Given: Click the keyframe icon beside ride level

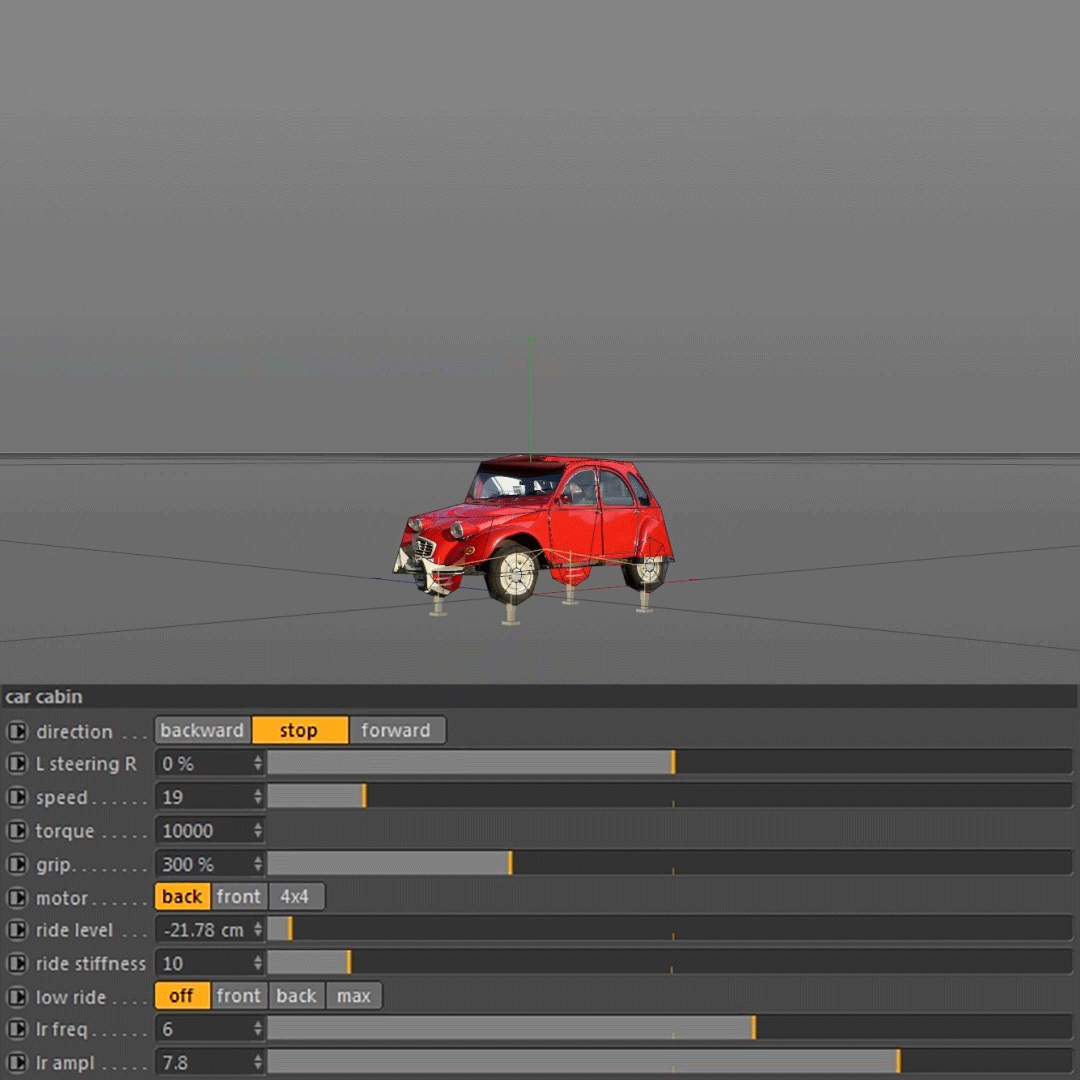Looking at the screenshot, I should click(17, 930).
